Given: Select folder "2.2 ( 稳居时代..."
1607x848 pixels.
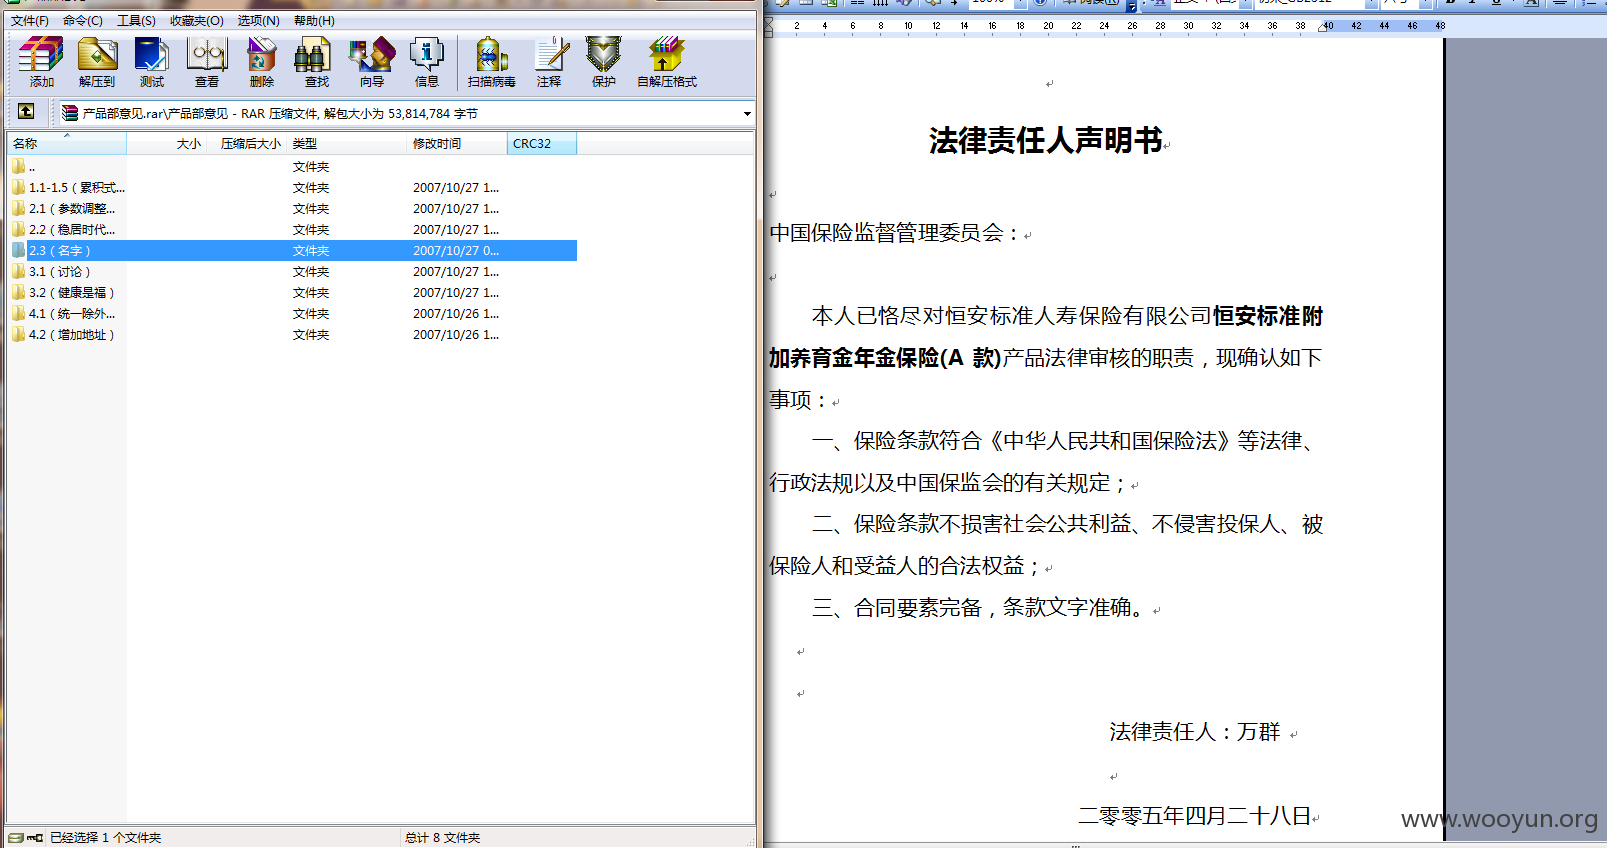Looking at the screenshot, I should 293,230.
